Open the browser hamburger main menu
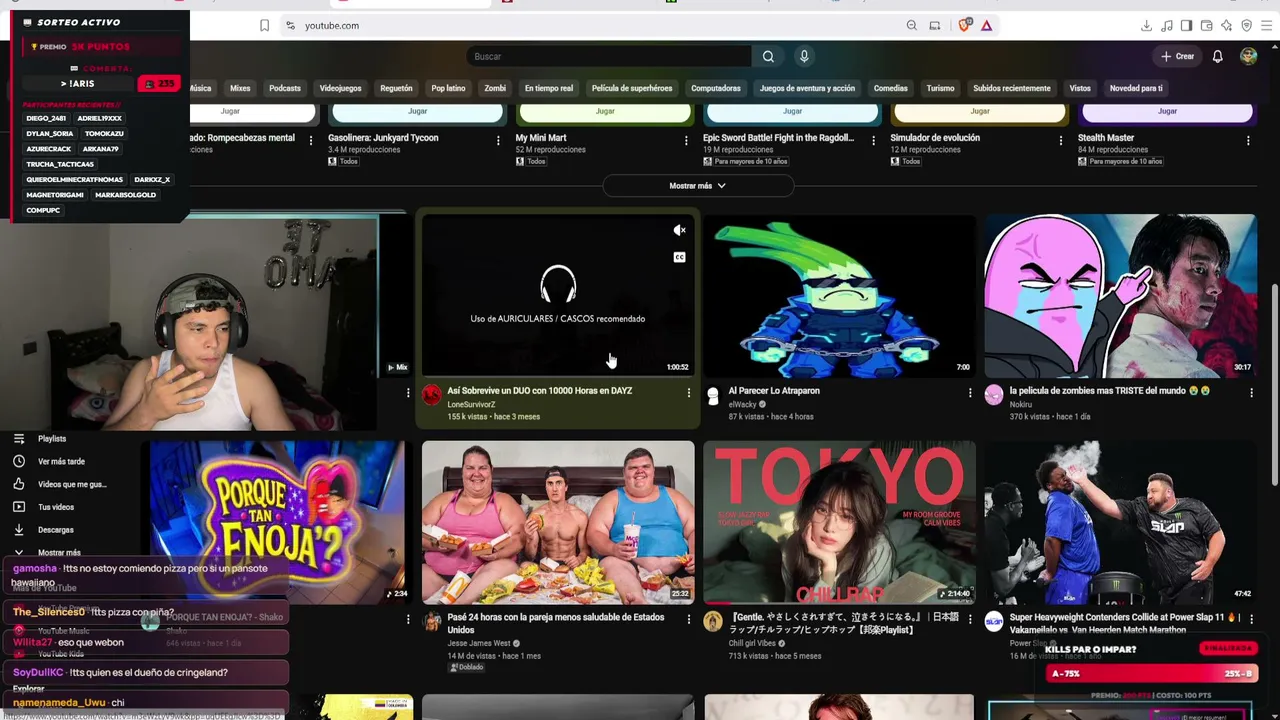 [x=1266, y=25]
